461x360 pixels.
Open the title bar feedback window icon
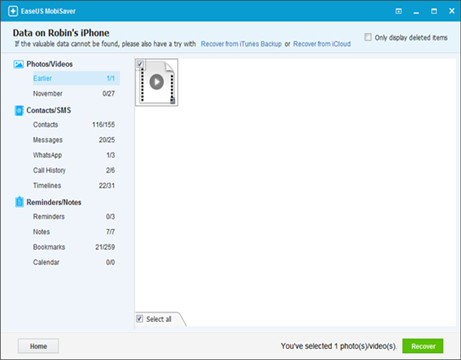click(x=398, y=11)
